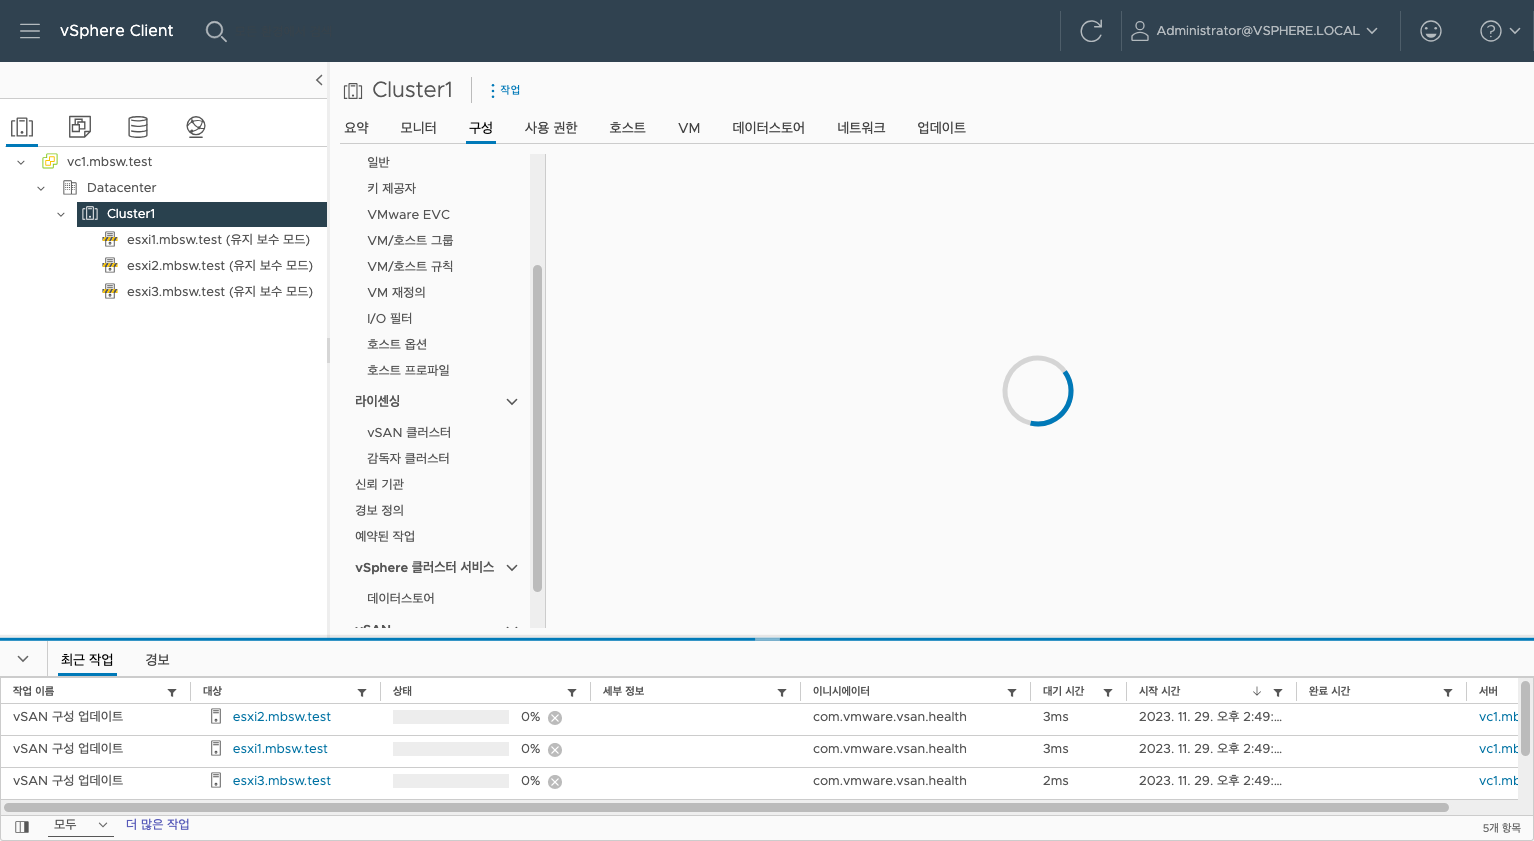The image size is (1534, 841).
Task: Switch to the 경보 bottom tab
Action: click(x=157, y=660)
